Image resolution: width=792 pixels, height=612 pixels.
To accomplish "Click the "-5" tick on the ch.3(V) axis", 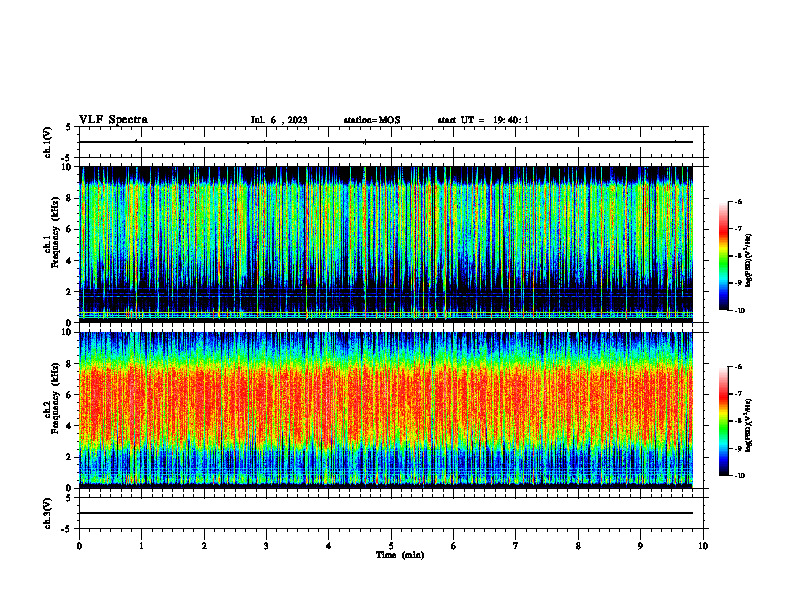I will click(x=67, y=529).
